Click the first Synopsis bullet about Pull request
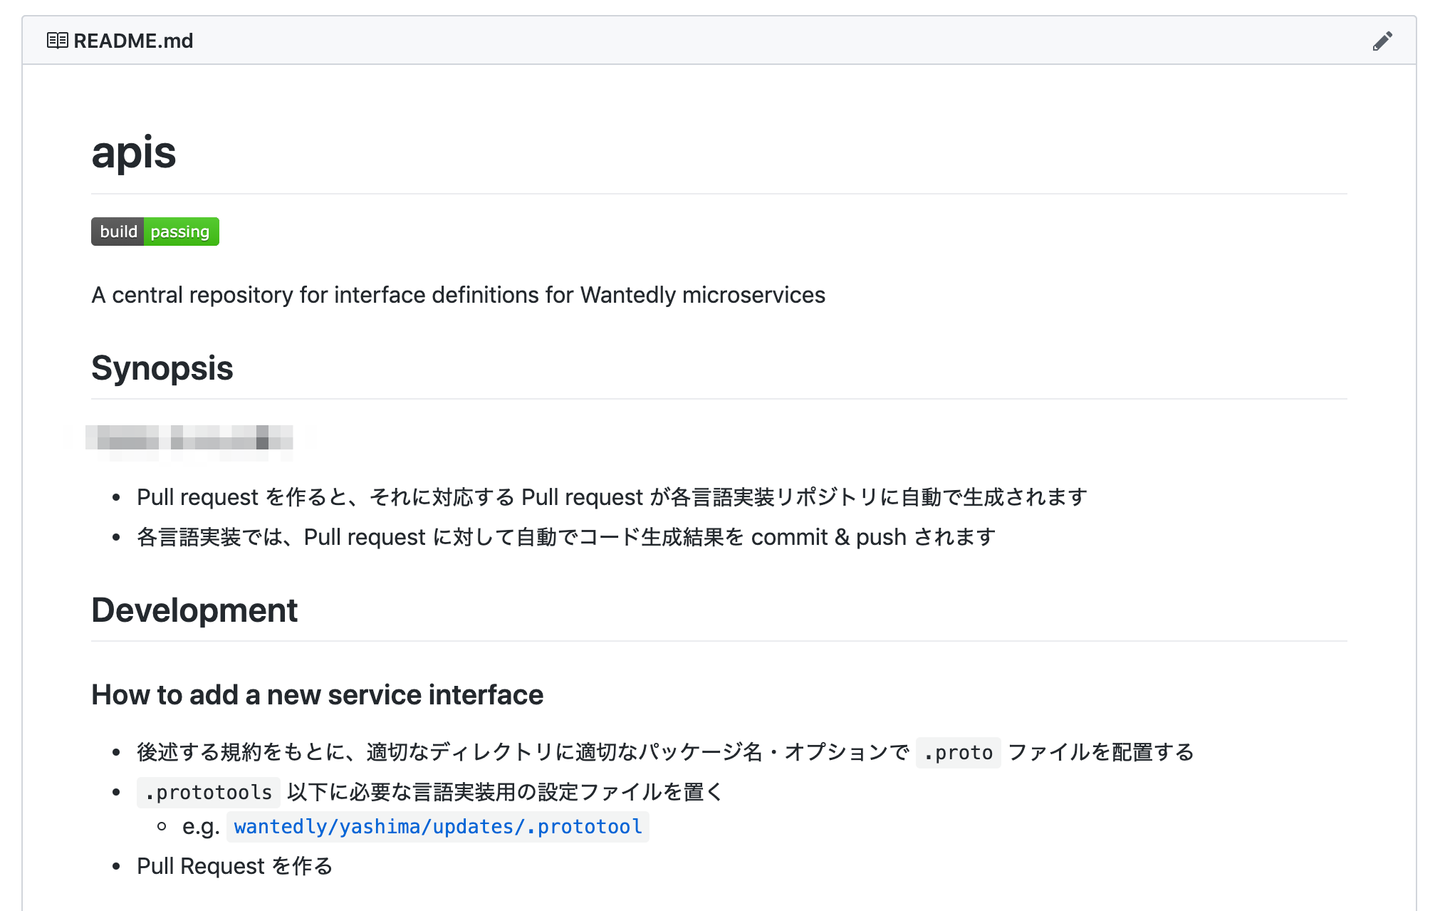Image resolution: width=1440 pixels, height=911 pixels. (x=612, y=497)
